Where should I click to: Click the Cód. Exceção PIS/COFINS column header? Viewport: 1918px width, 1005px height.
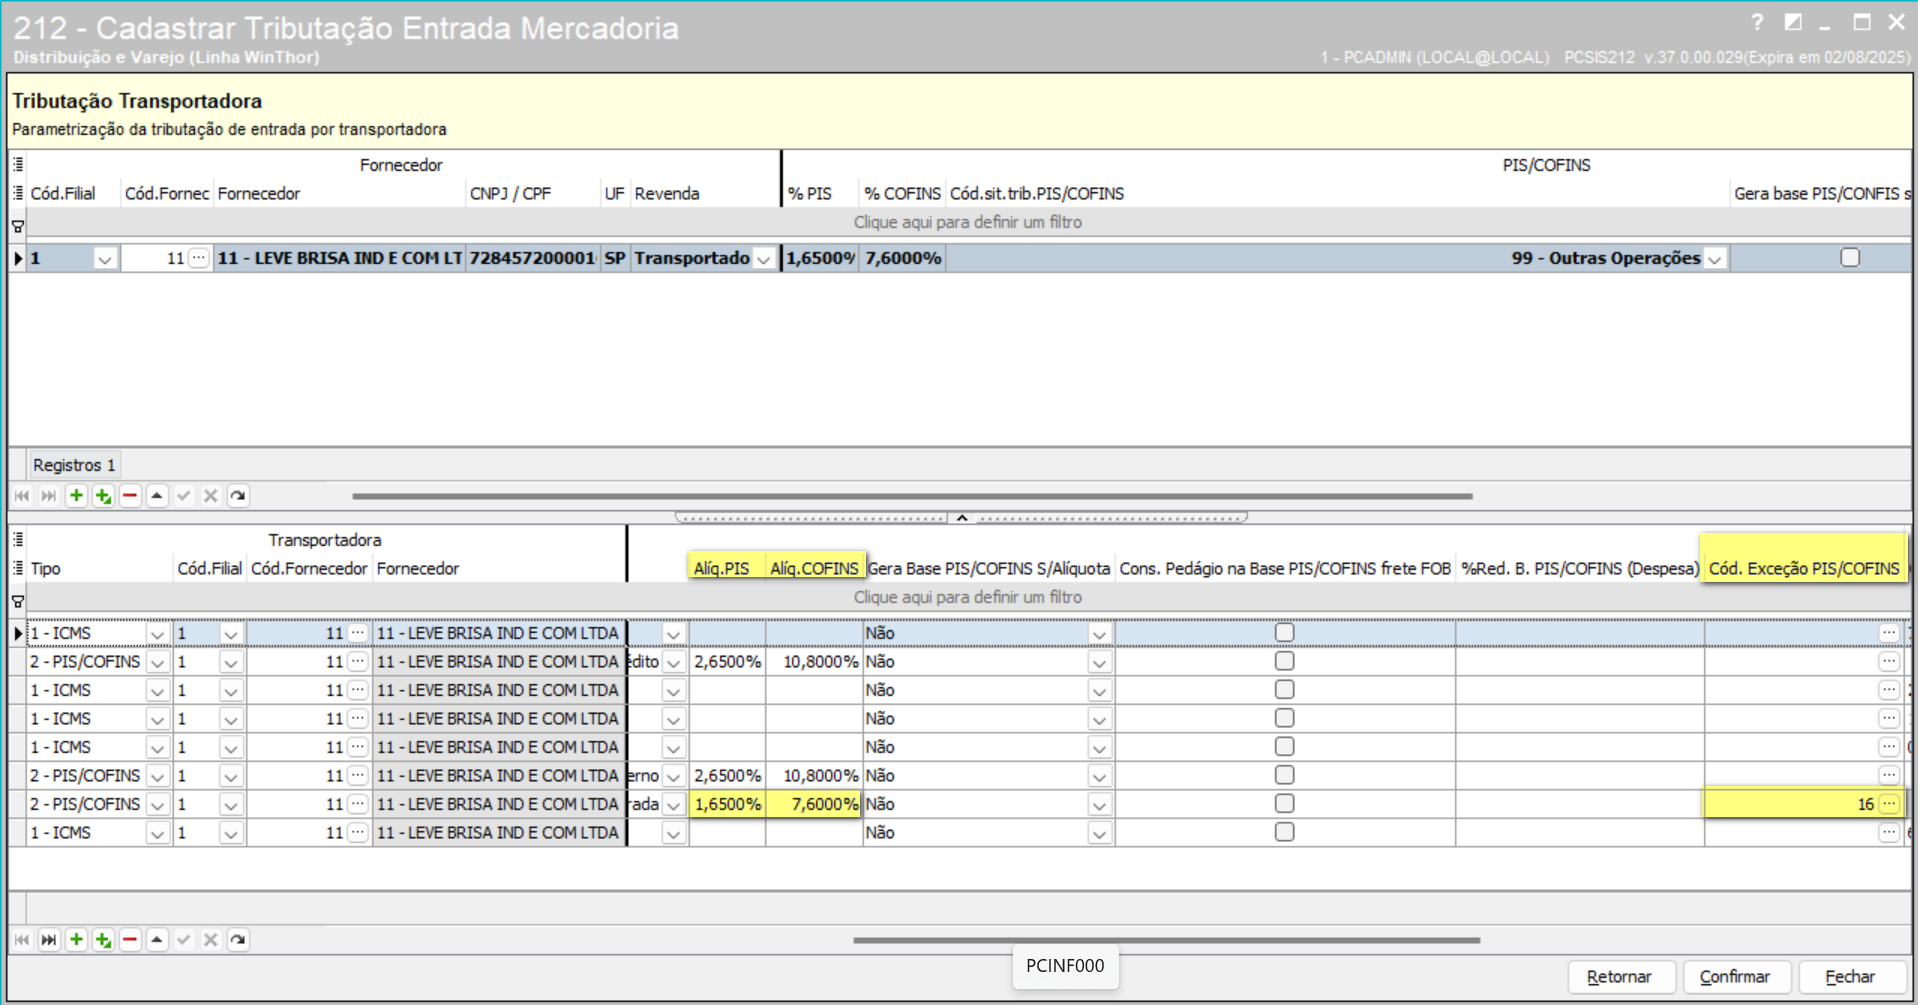tap(1803, 568)
